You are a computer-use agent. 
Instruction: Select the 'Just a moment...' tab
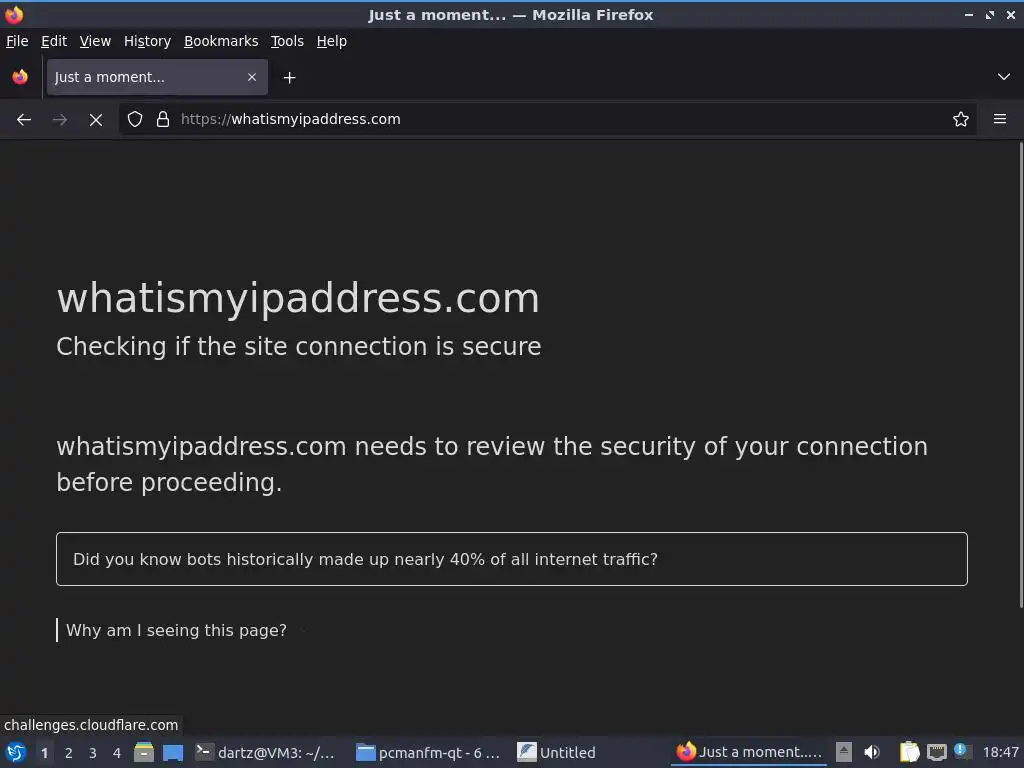(157, 77)
